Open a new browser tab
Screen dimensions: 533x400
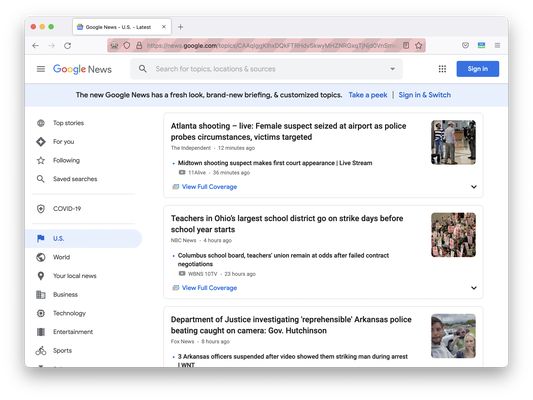(x=180, y=27)
